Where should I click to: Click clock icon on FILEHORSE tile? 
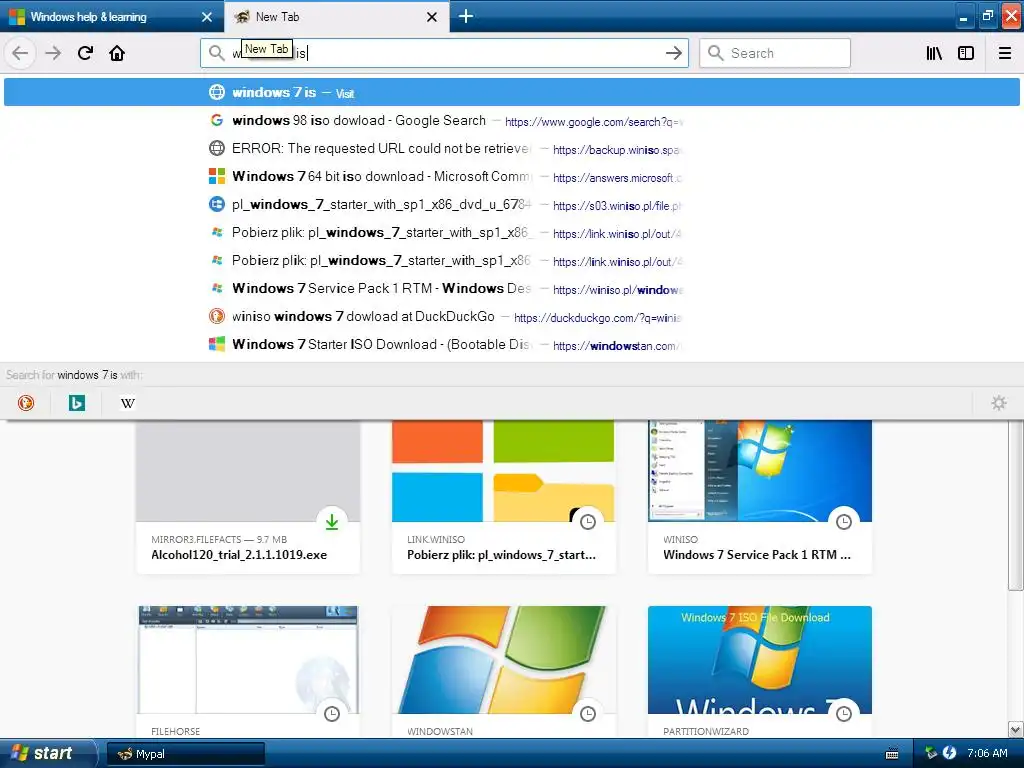[x=332, y=714]
